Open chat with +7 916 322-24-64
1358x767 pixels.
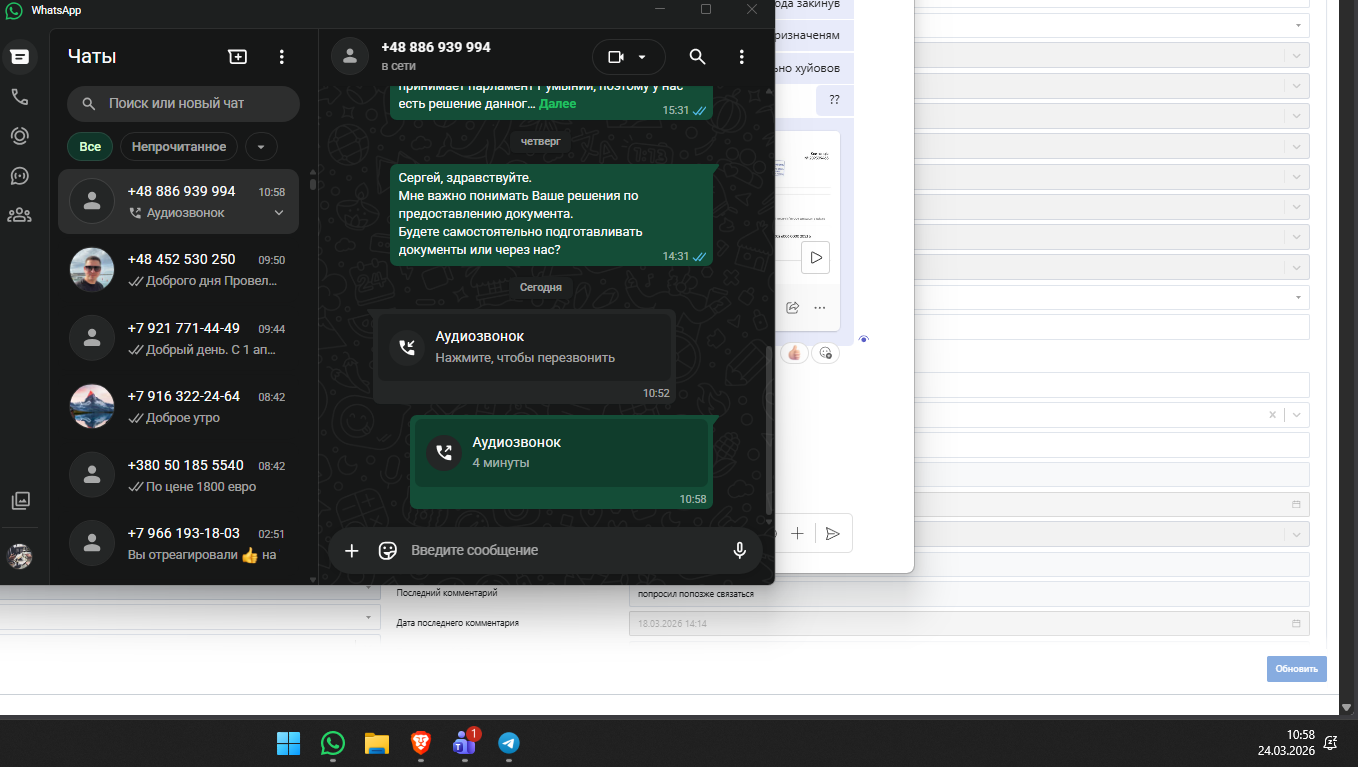click(x=179, y=407)
